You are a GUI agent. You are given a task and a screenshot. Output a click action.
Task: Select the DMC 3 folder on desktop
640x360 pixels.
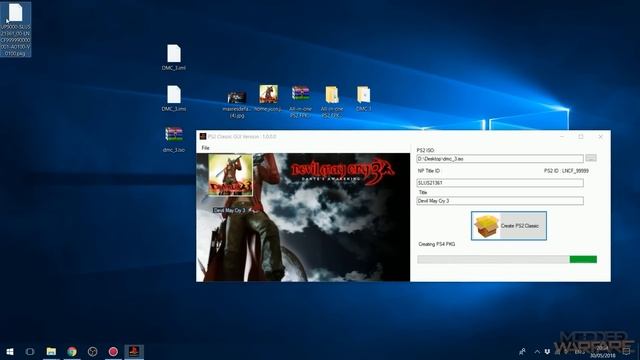[x=363, y=98]
